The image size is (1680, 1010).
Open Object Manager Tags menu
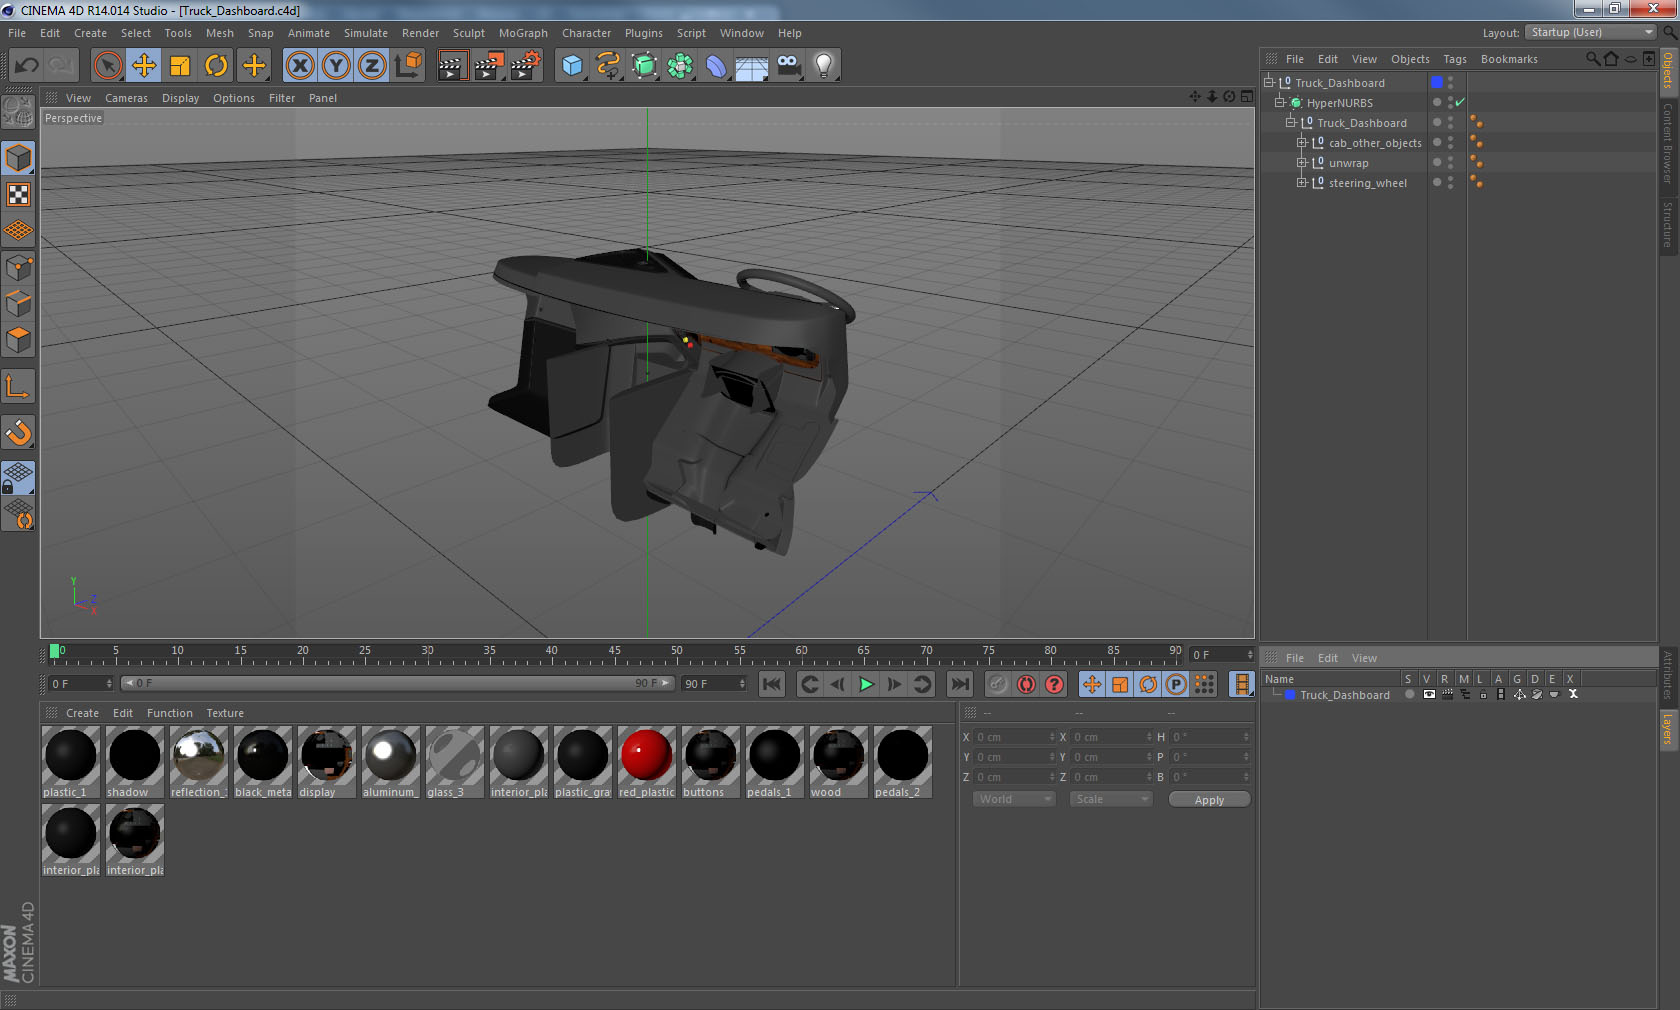tap(1455, 59)
